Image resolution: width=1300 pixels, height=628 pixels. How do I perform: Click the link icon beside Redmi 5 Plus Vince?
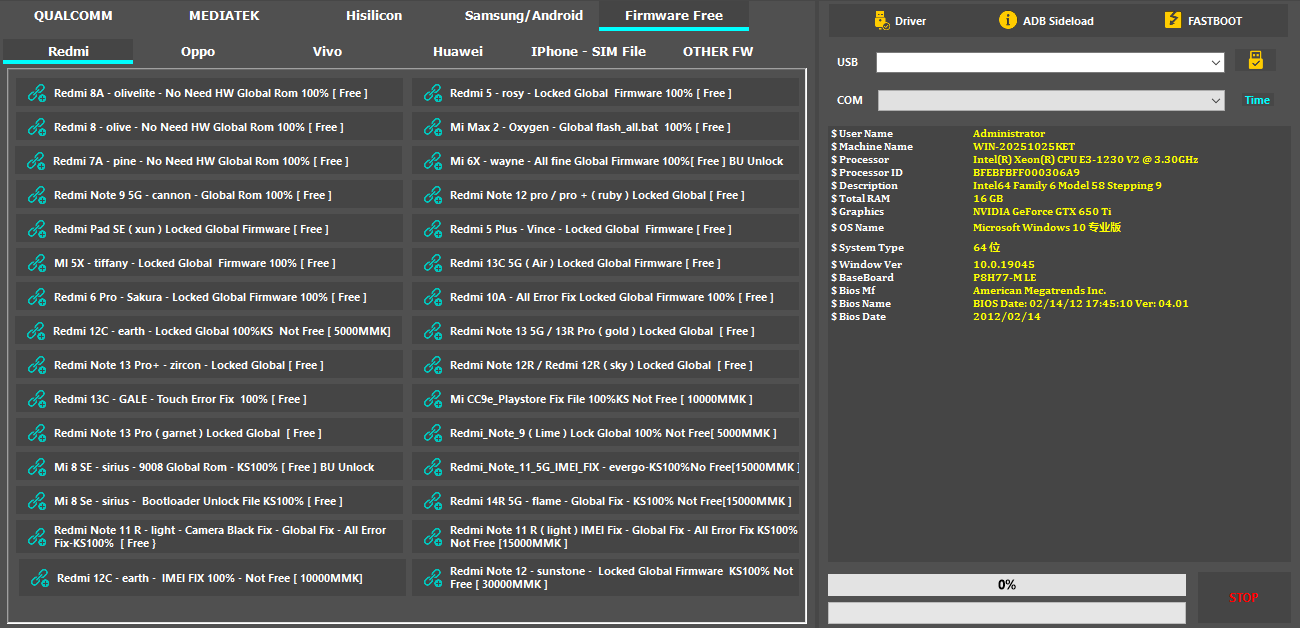click(433, 229)
